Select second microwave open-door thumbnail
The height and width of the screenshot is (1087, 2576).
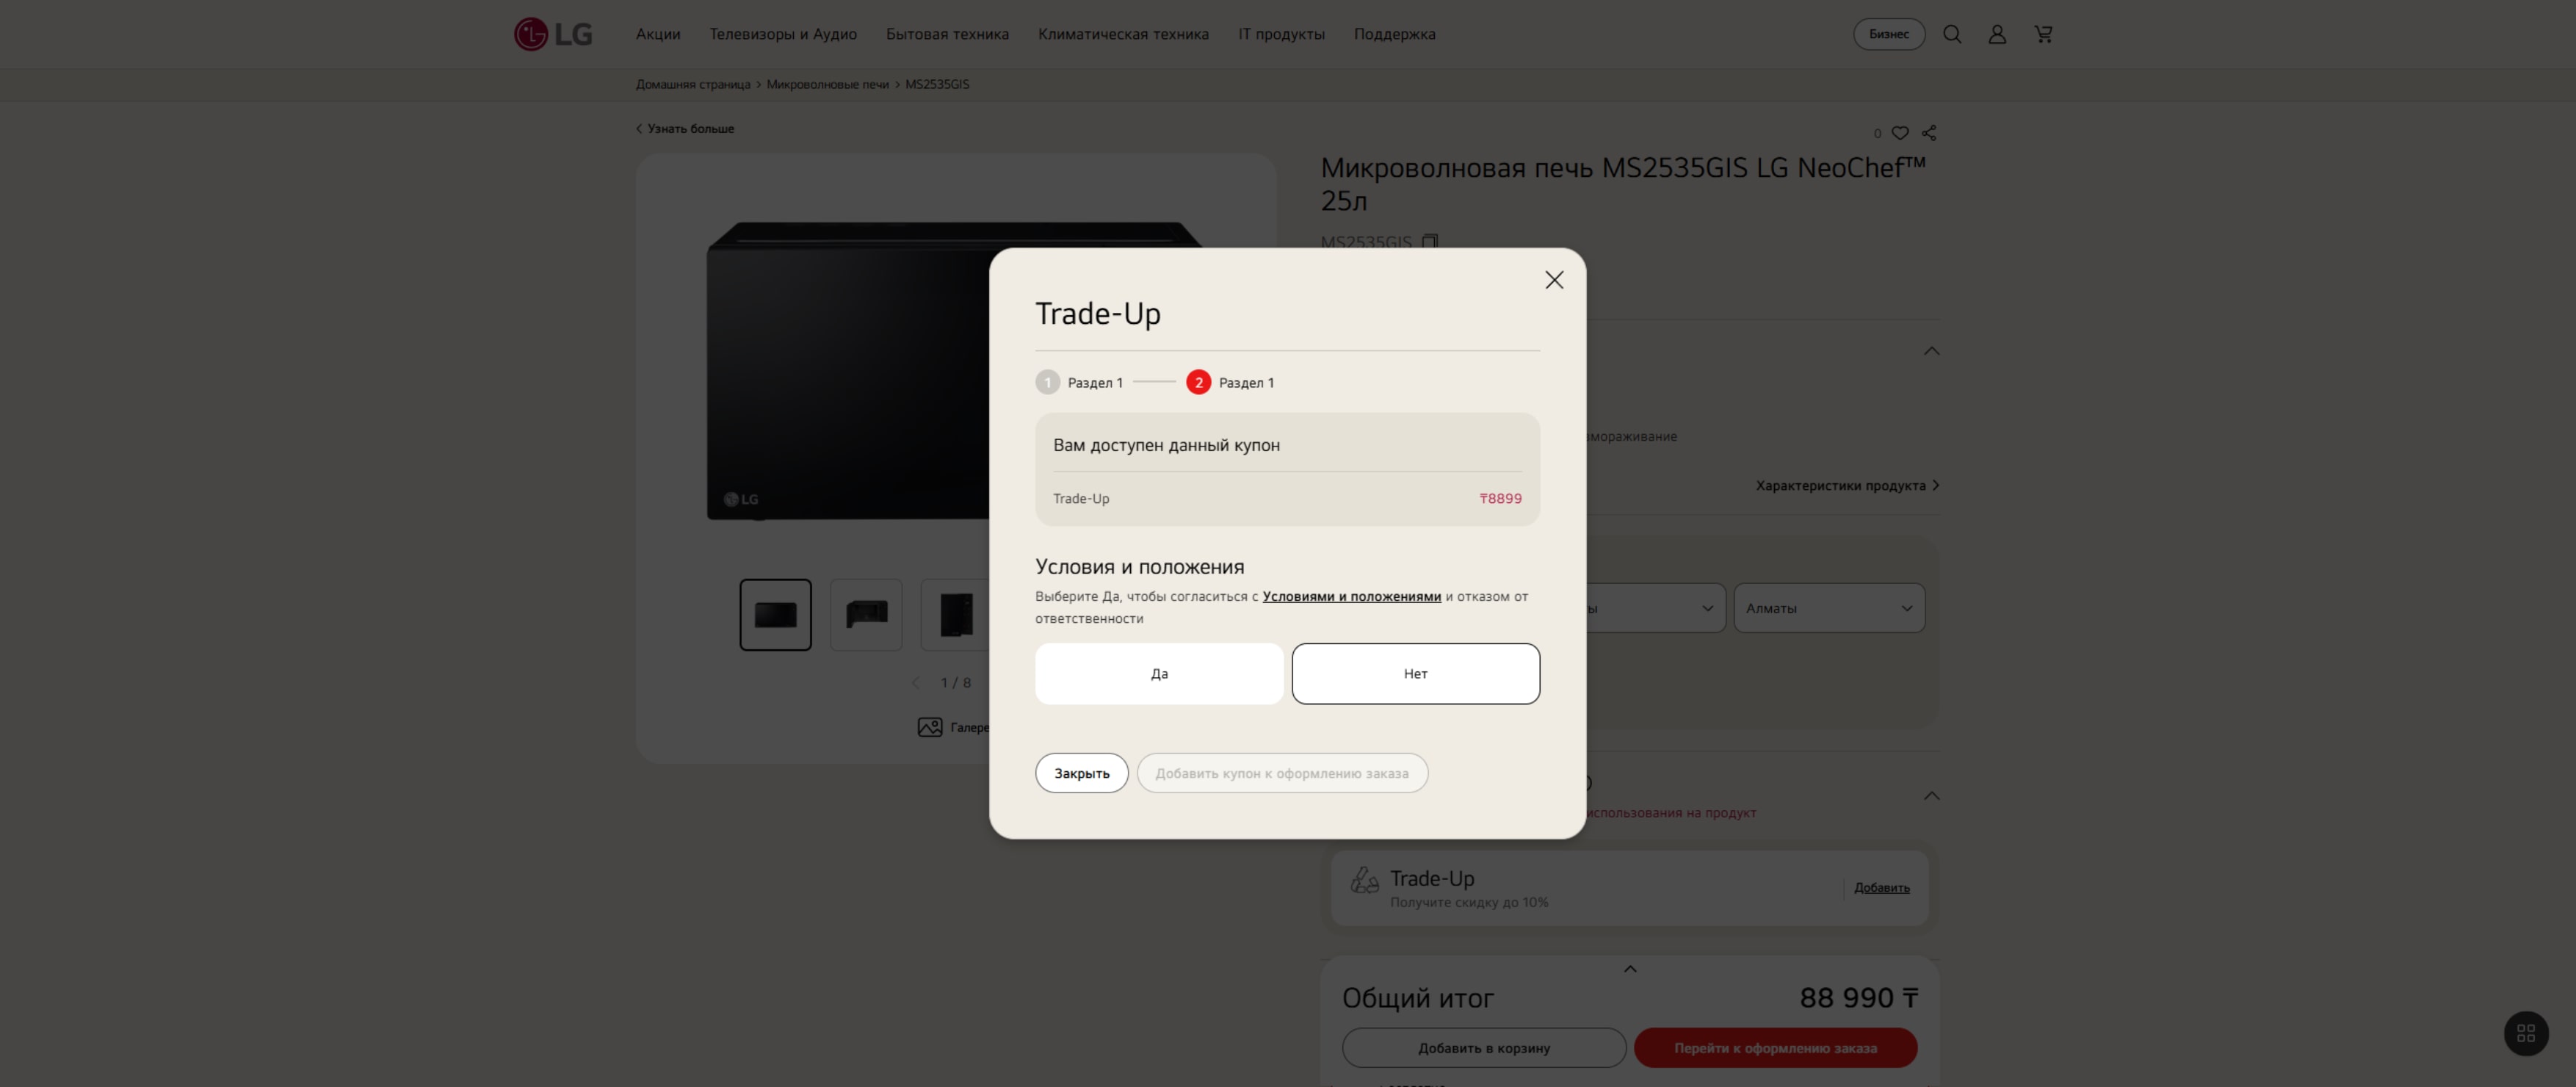866,615
